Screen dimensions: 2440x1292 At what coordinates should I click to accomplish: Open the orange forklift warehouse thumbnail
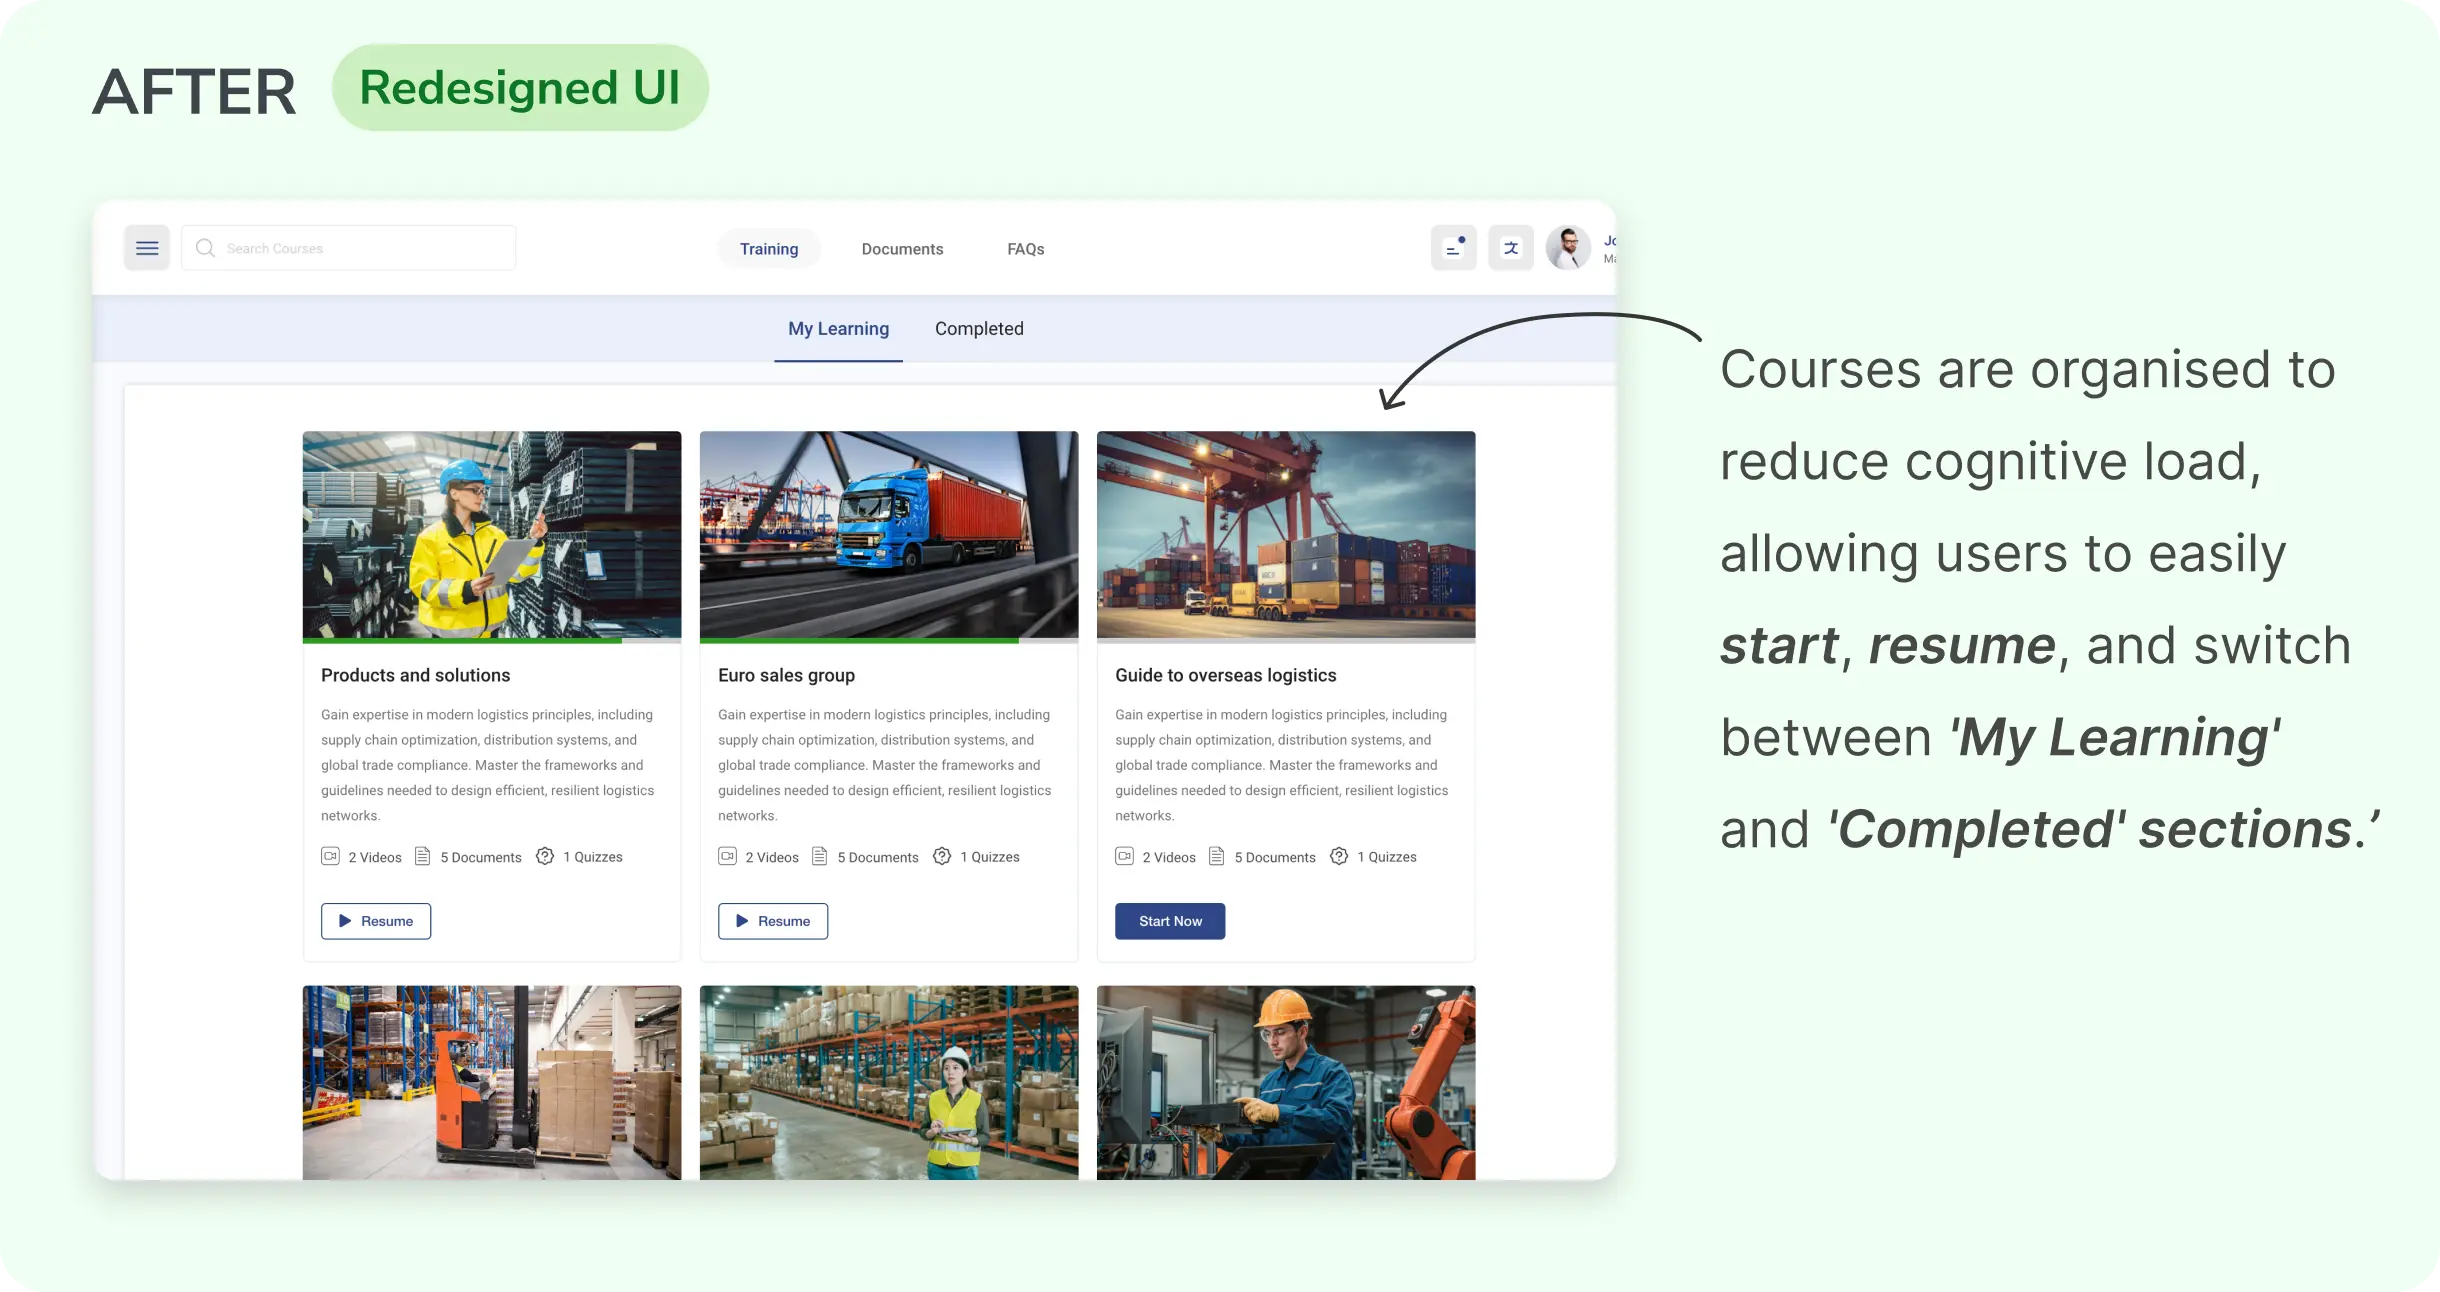pos(492,1082)
